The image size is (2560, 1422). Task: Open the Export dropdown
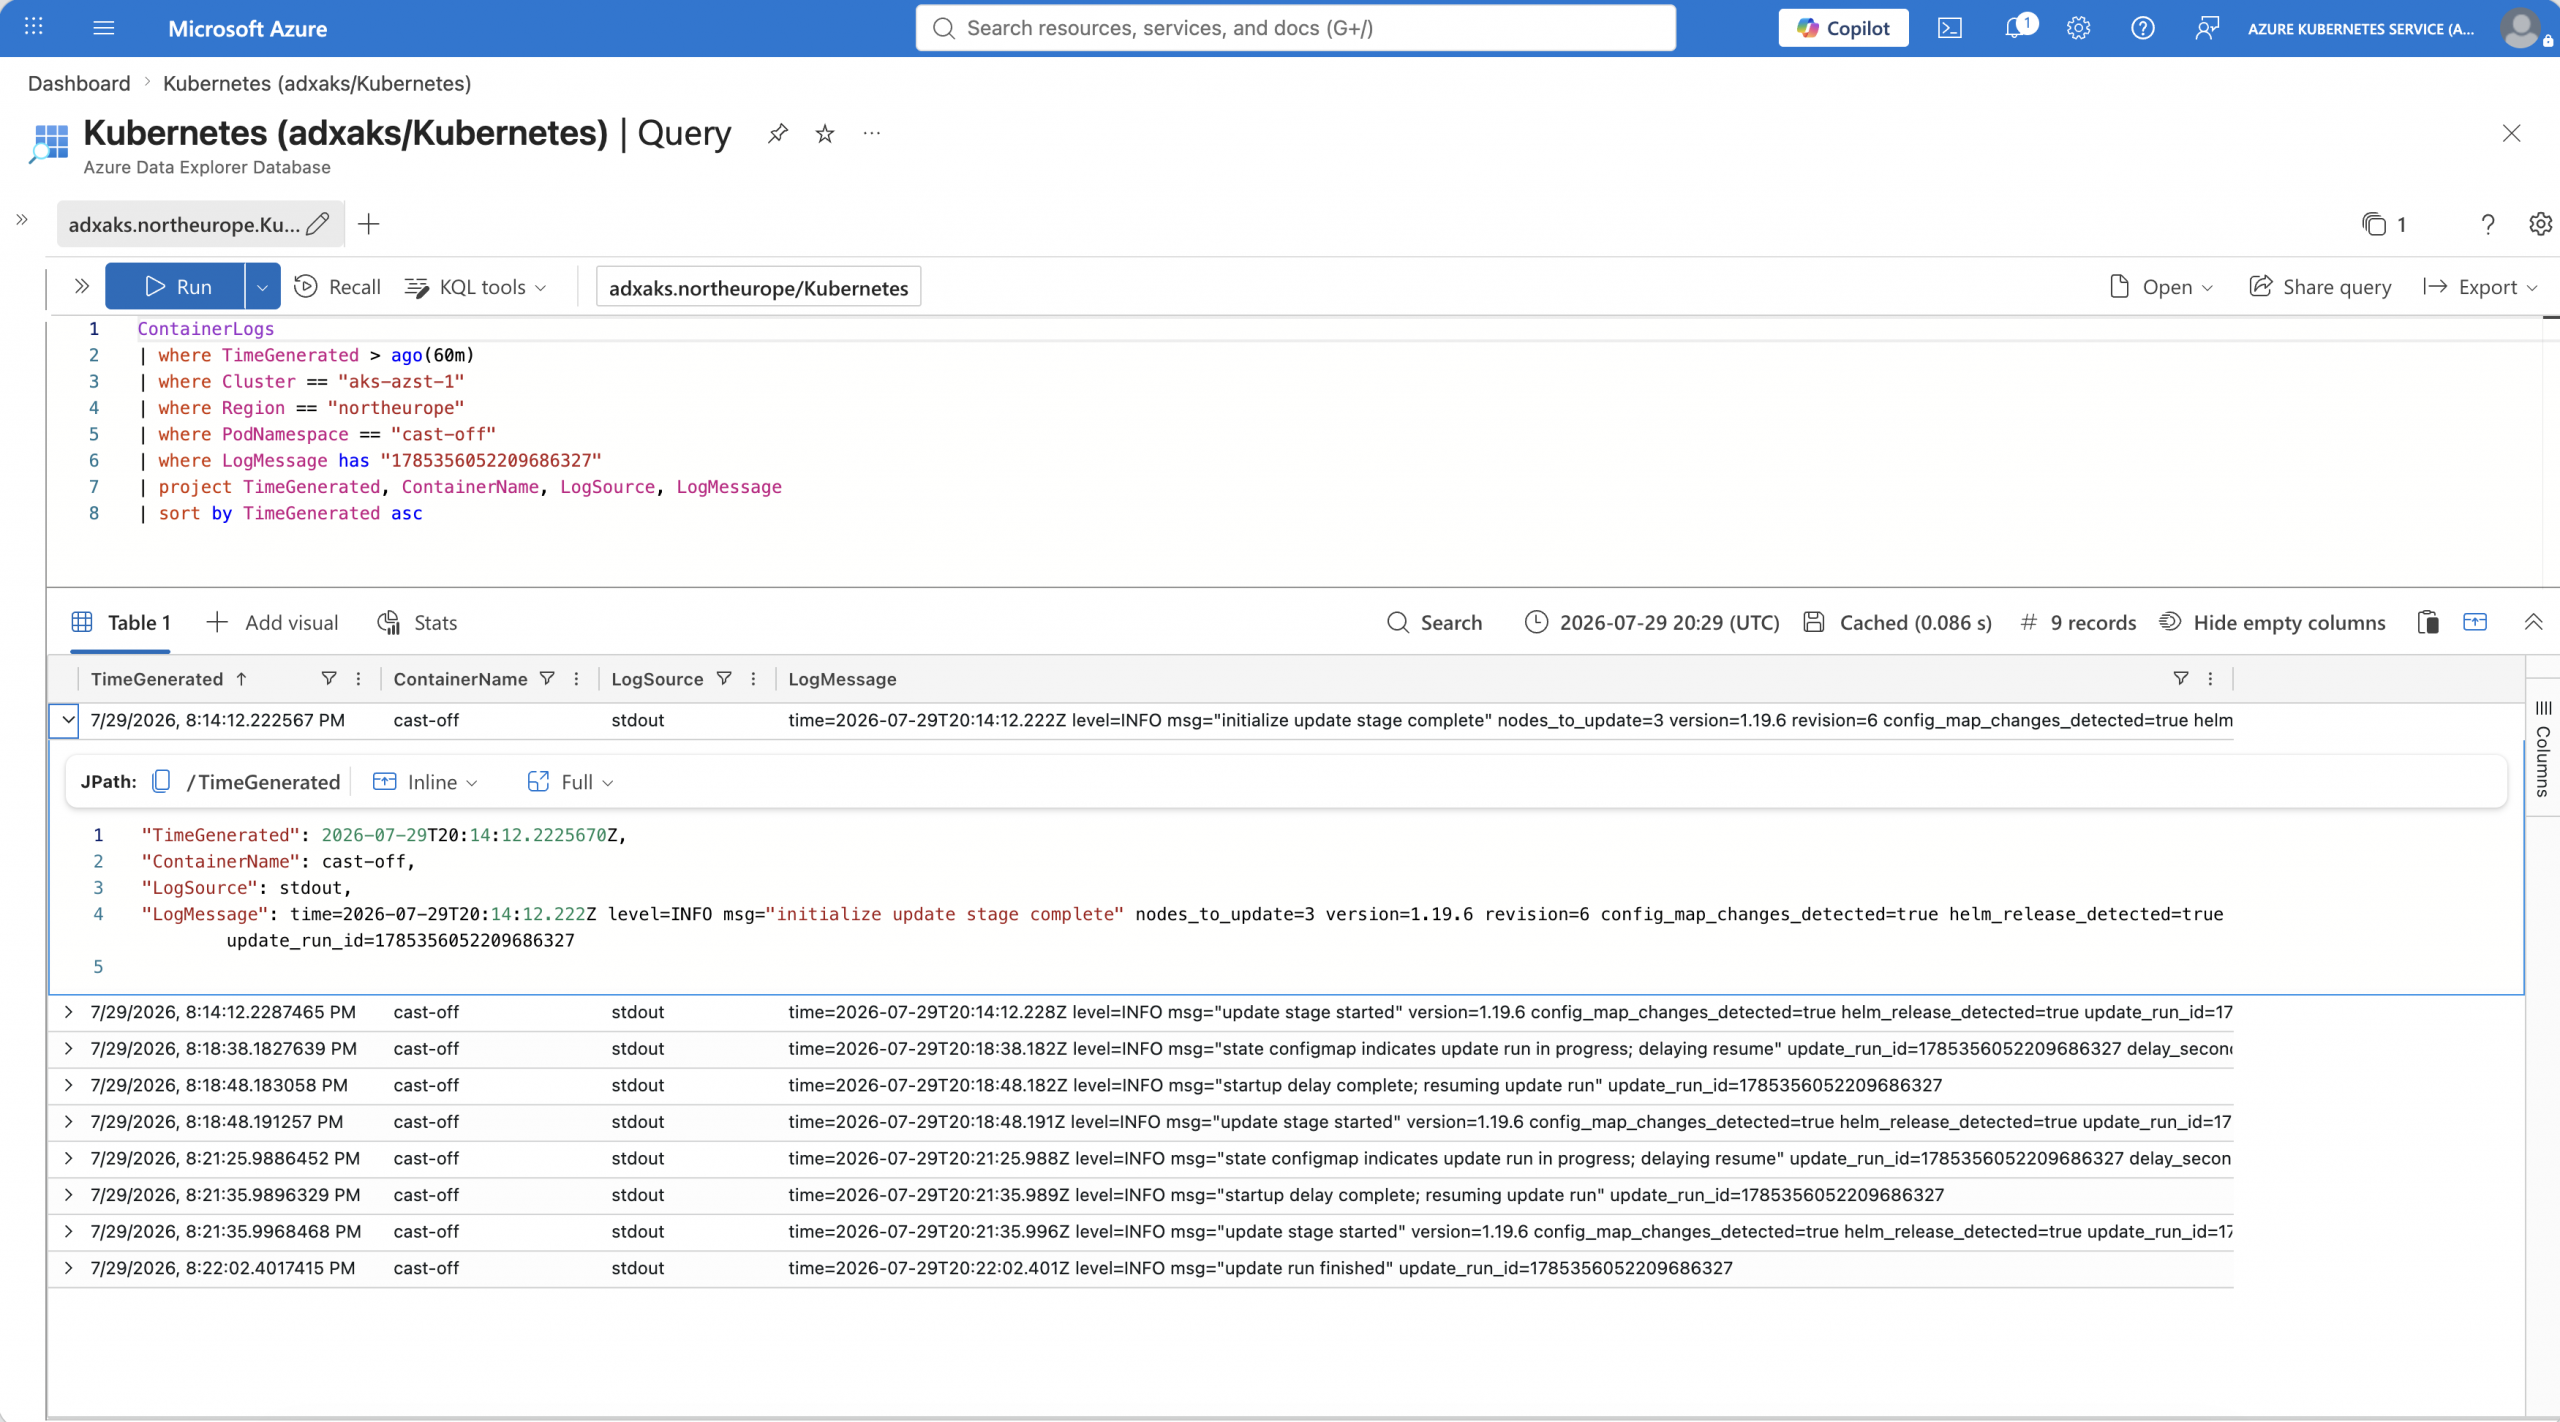[2480, 287]
